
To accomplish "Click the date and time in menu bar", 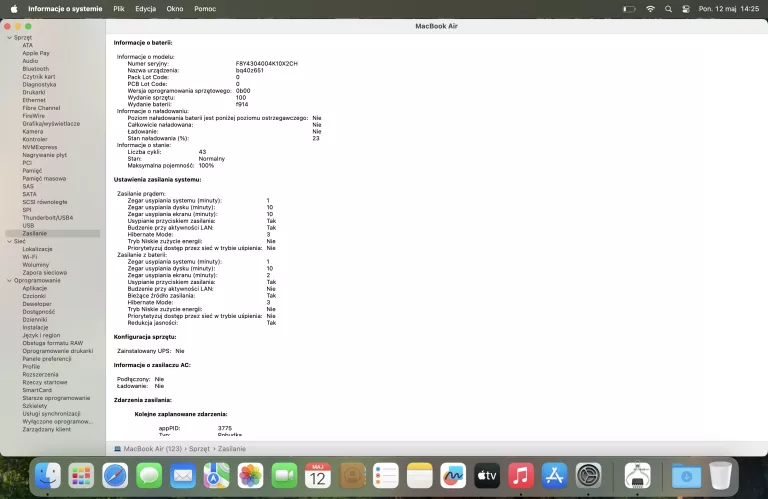I will 729,9.
